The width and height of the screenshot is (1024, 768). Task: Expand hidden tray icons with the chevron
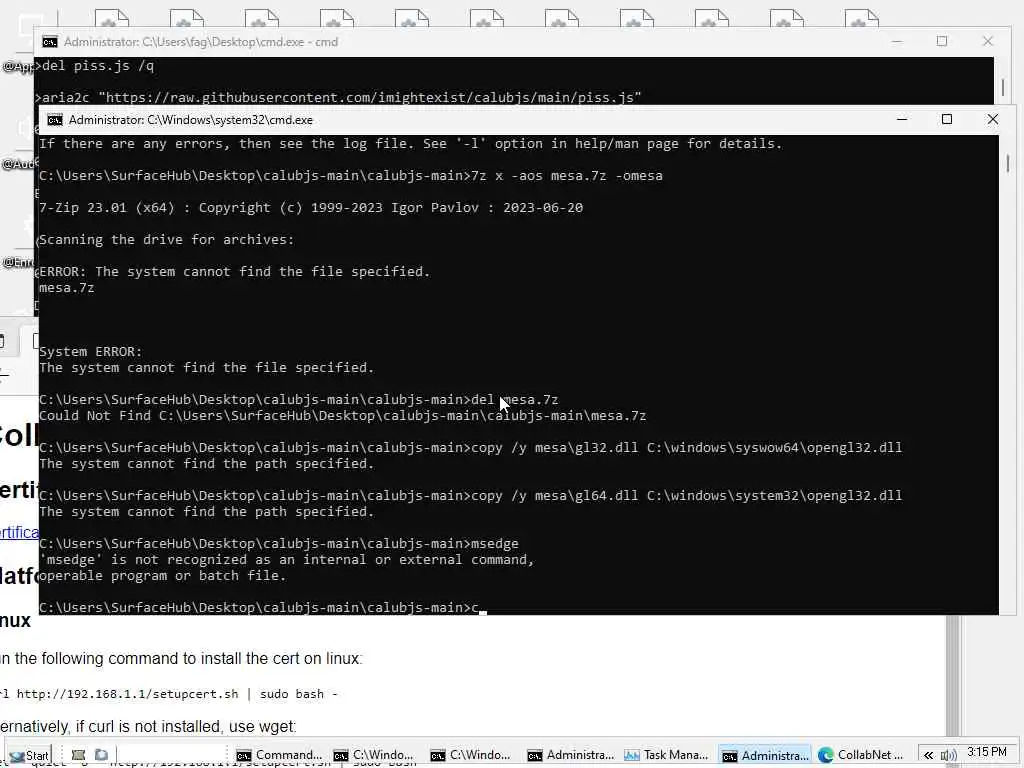928,755
